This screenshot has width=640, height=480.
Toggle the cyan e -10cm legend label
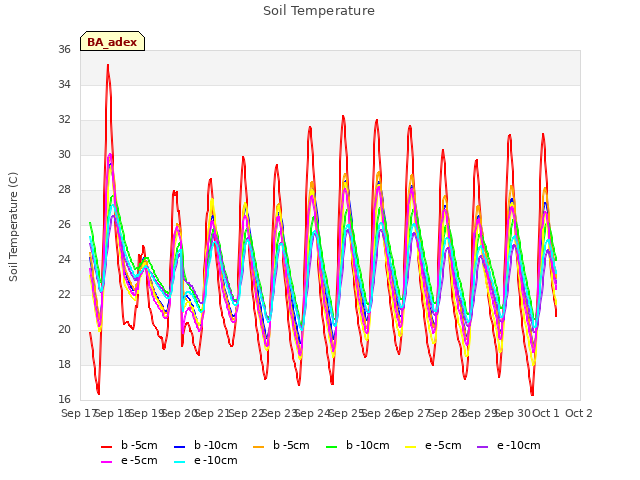pos(216,460)
